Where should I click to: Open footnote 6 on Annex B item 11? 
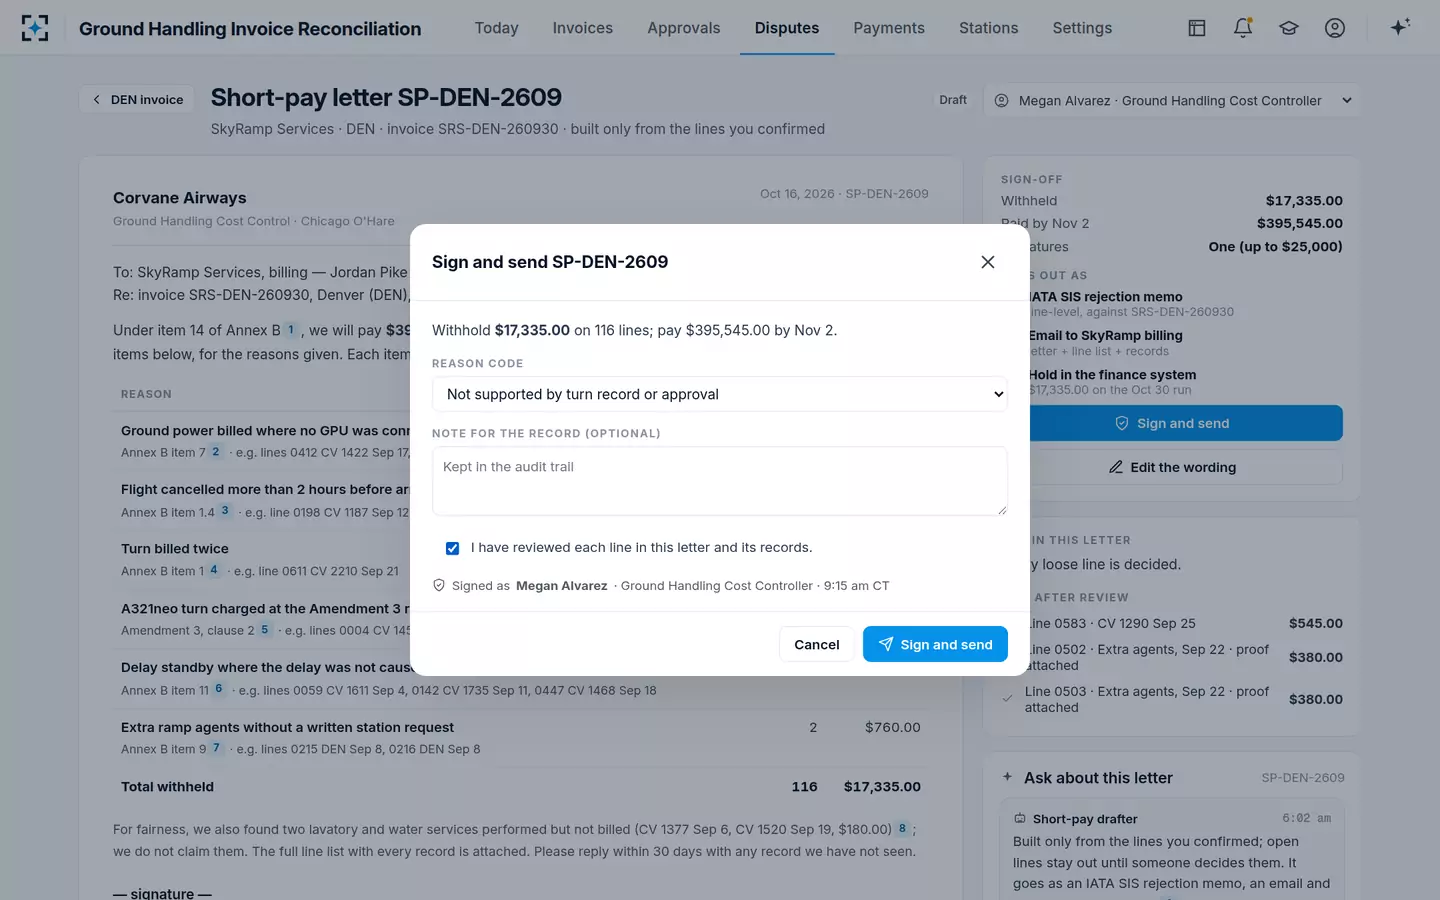(x=218, y=689)
